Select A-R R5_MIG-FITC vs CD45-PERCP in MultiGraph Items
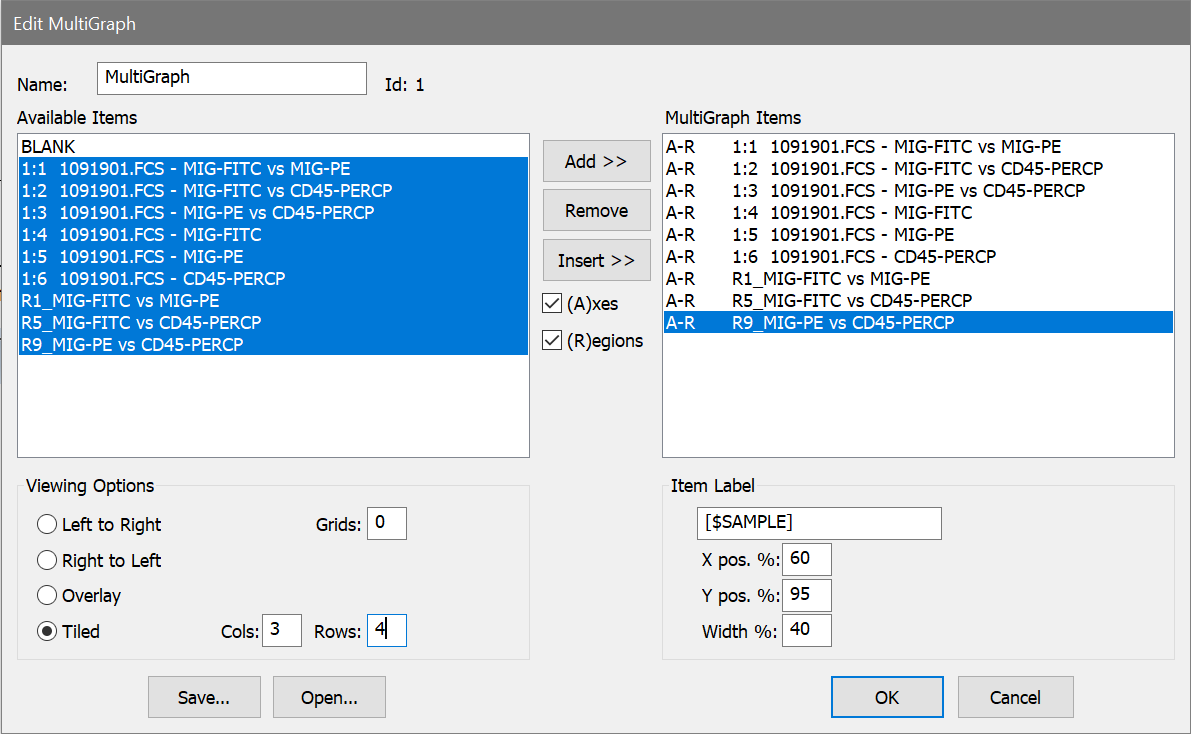 pos(918,301)
